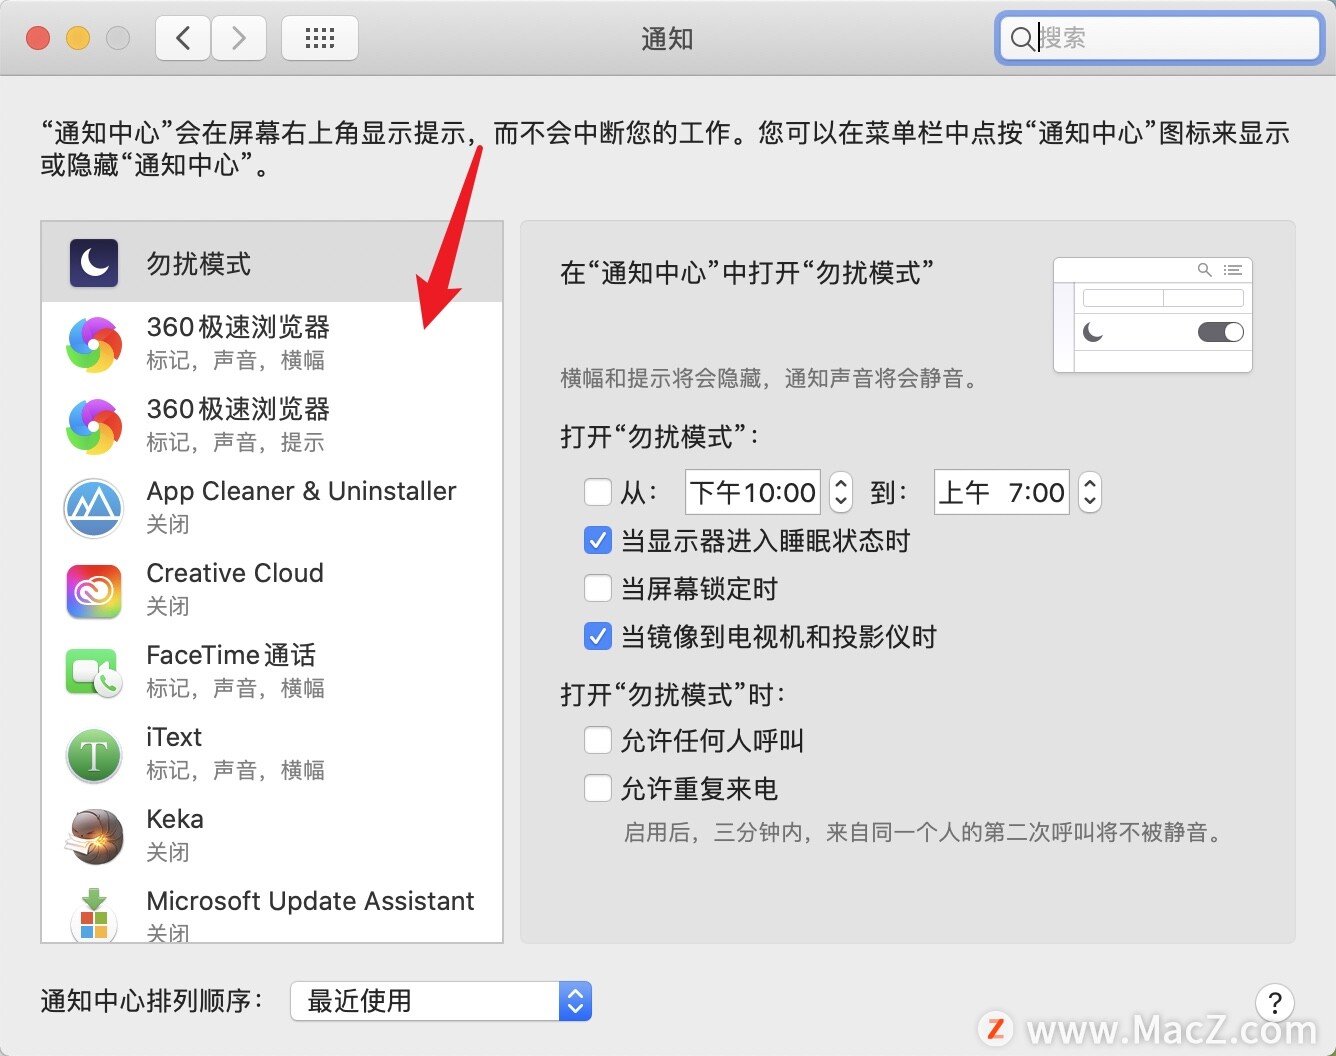
Task: Select the Creative Cloud icon
Action: pyautogui.click(x=94, y=590)
